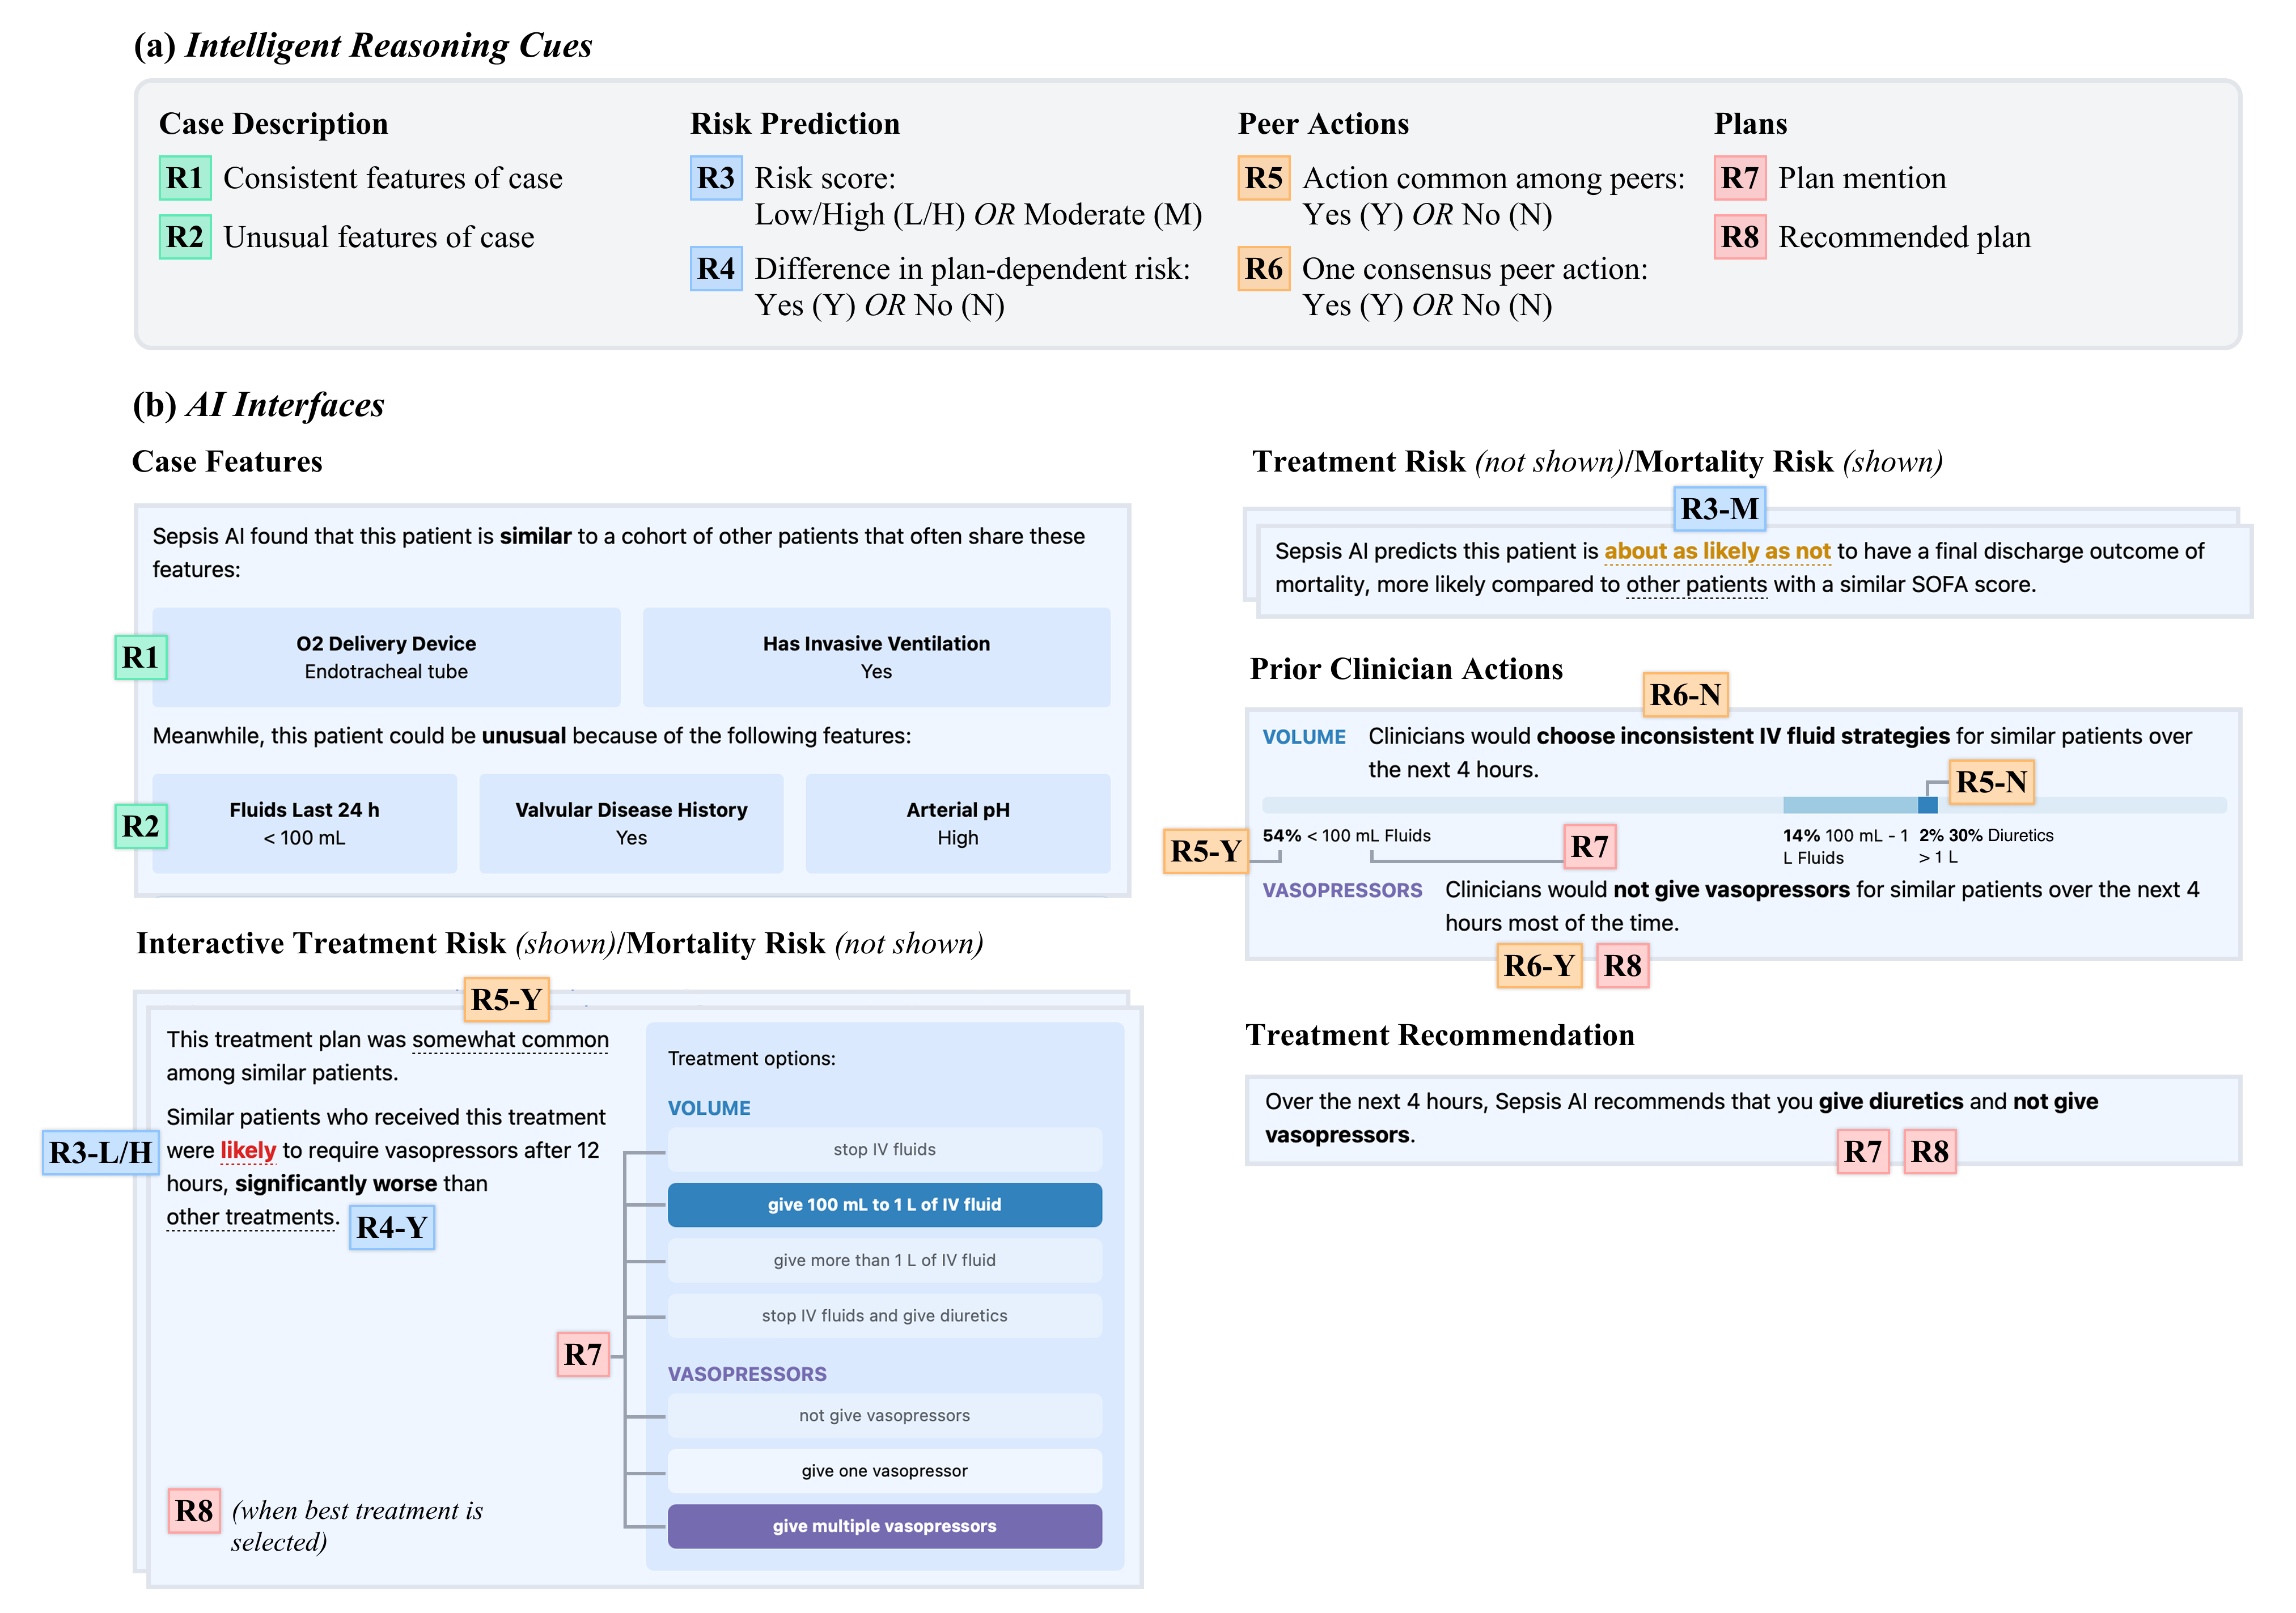
Task: Select the "stop IV fluids" treatment option
Action: coord(884,1149)
